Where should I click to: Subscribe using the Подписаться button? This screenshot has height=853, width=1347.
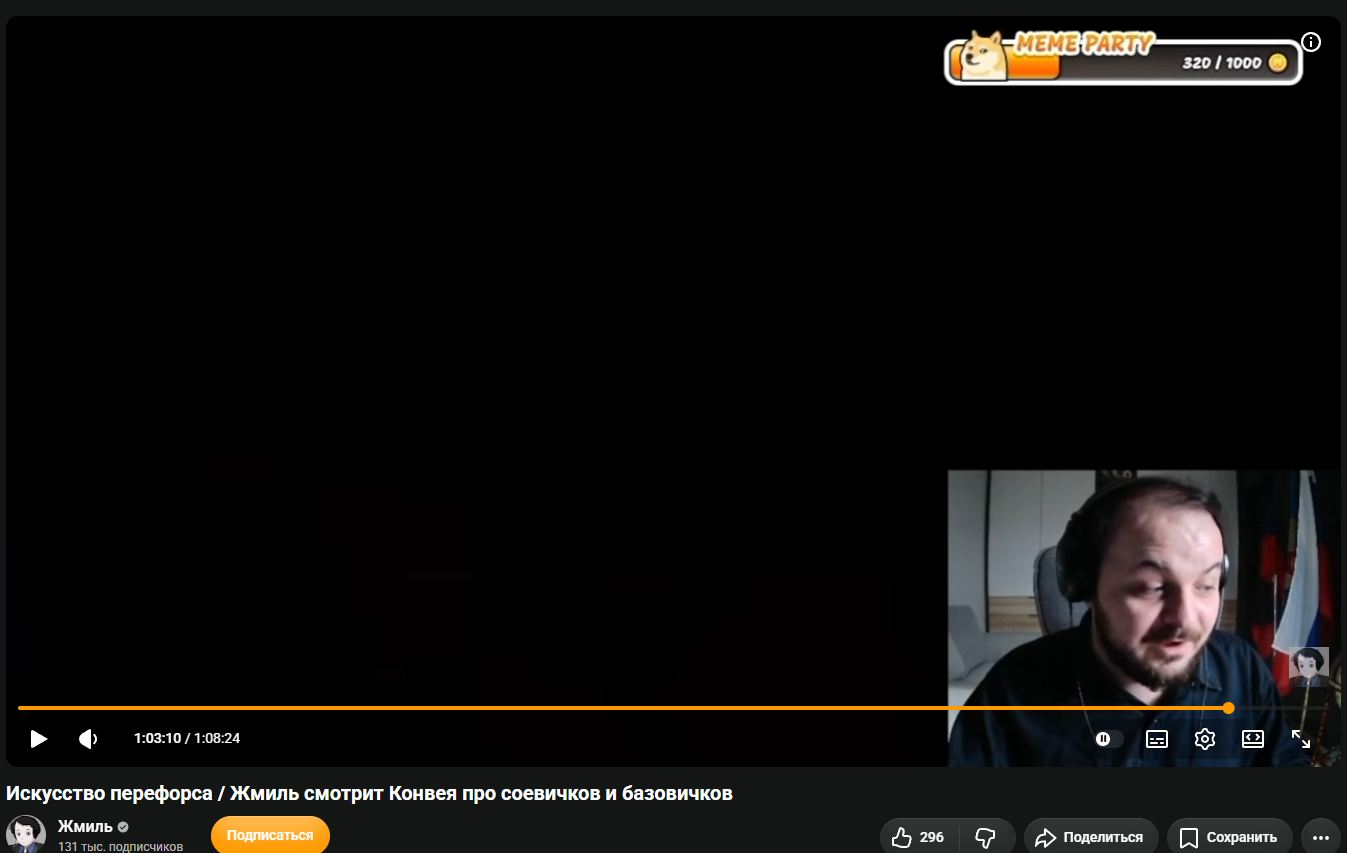(270, 835)
